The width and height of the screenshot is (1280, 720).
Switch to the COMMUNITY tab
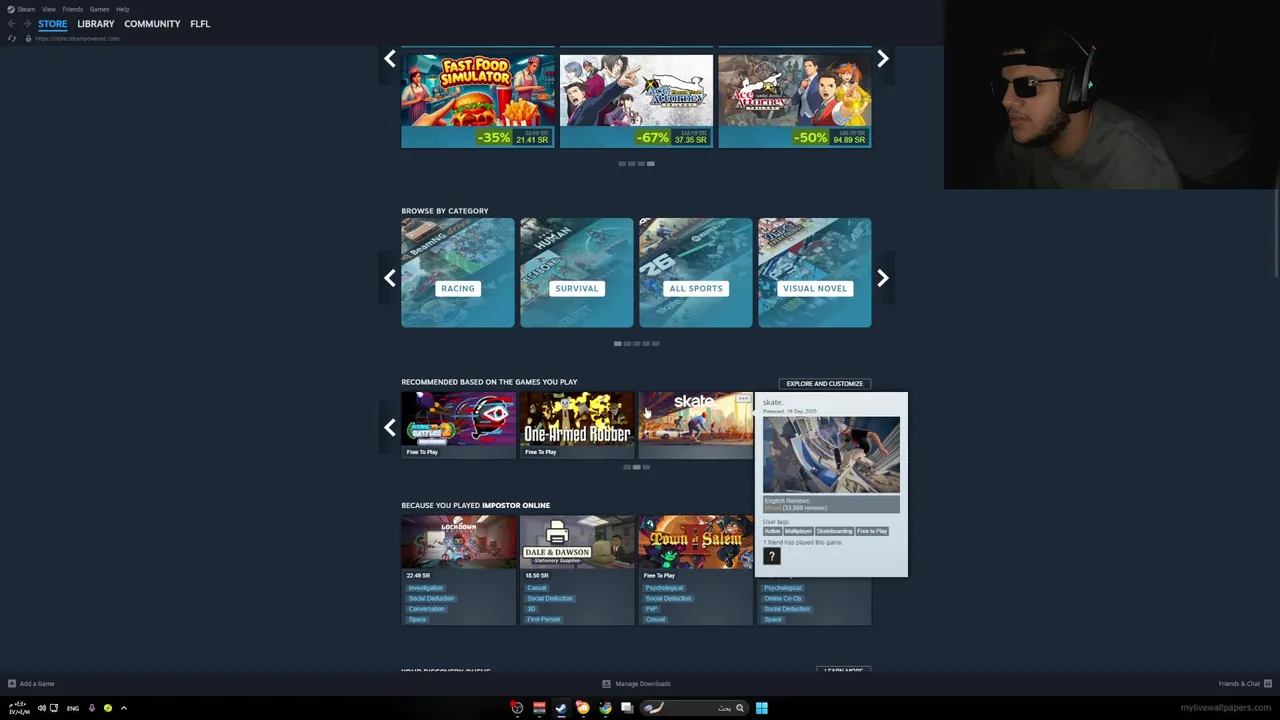[152, 24]
